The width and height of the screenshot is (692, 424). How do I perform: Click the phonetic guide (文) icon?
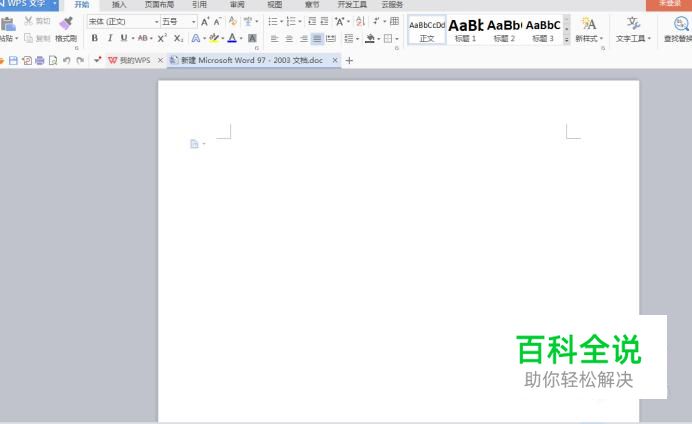[248, 21]
